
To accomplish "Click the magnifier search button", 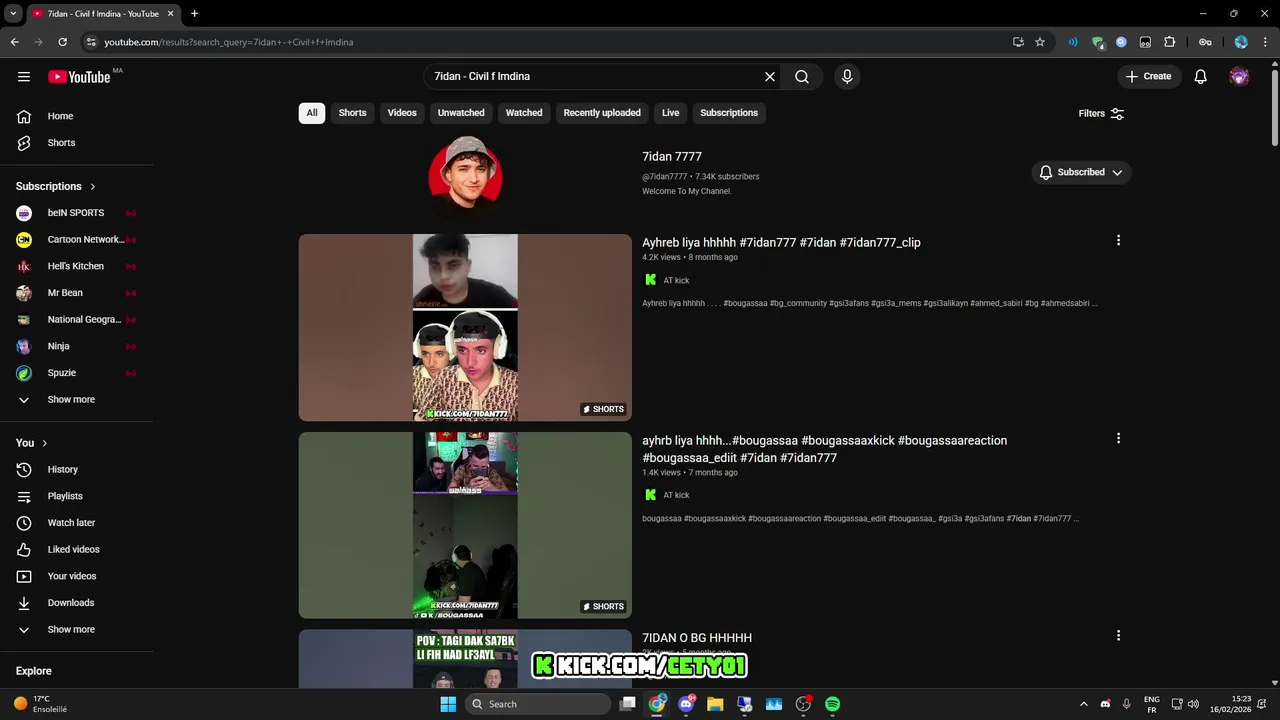I will coord(802,76).
